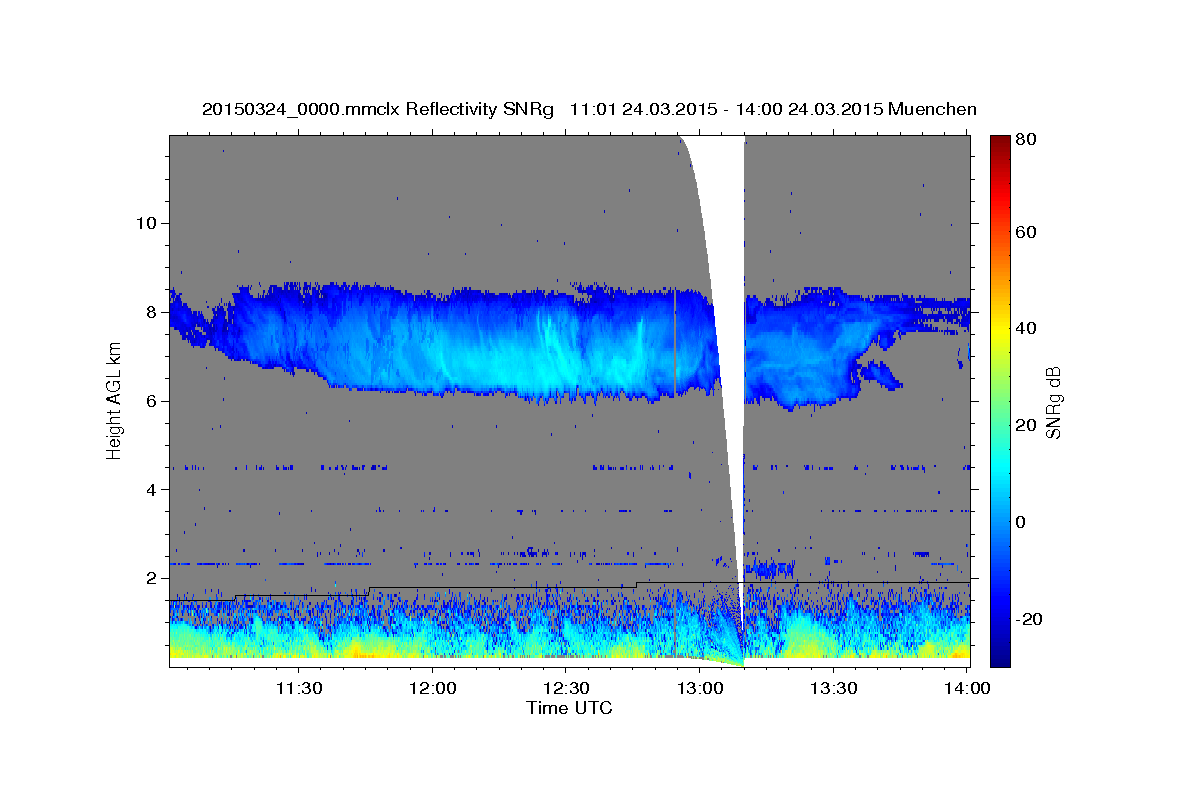The height and width of the screenshot is (800, 1200).
Task: Click the plot title text beginning '20150324_0000.mmclx Reflectivity'
Action: tap(589, 108)
